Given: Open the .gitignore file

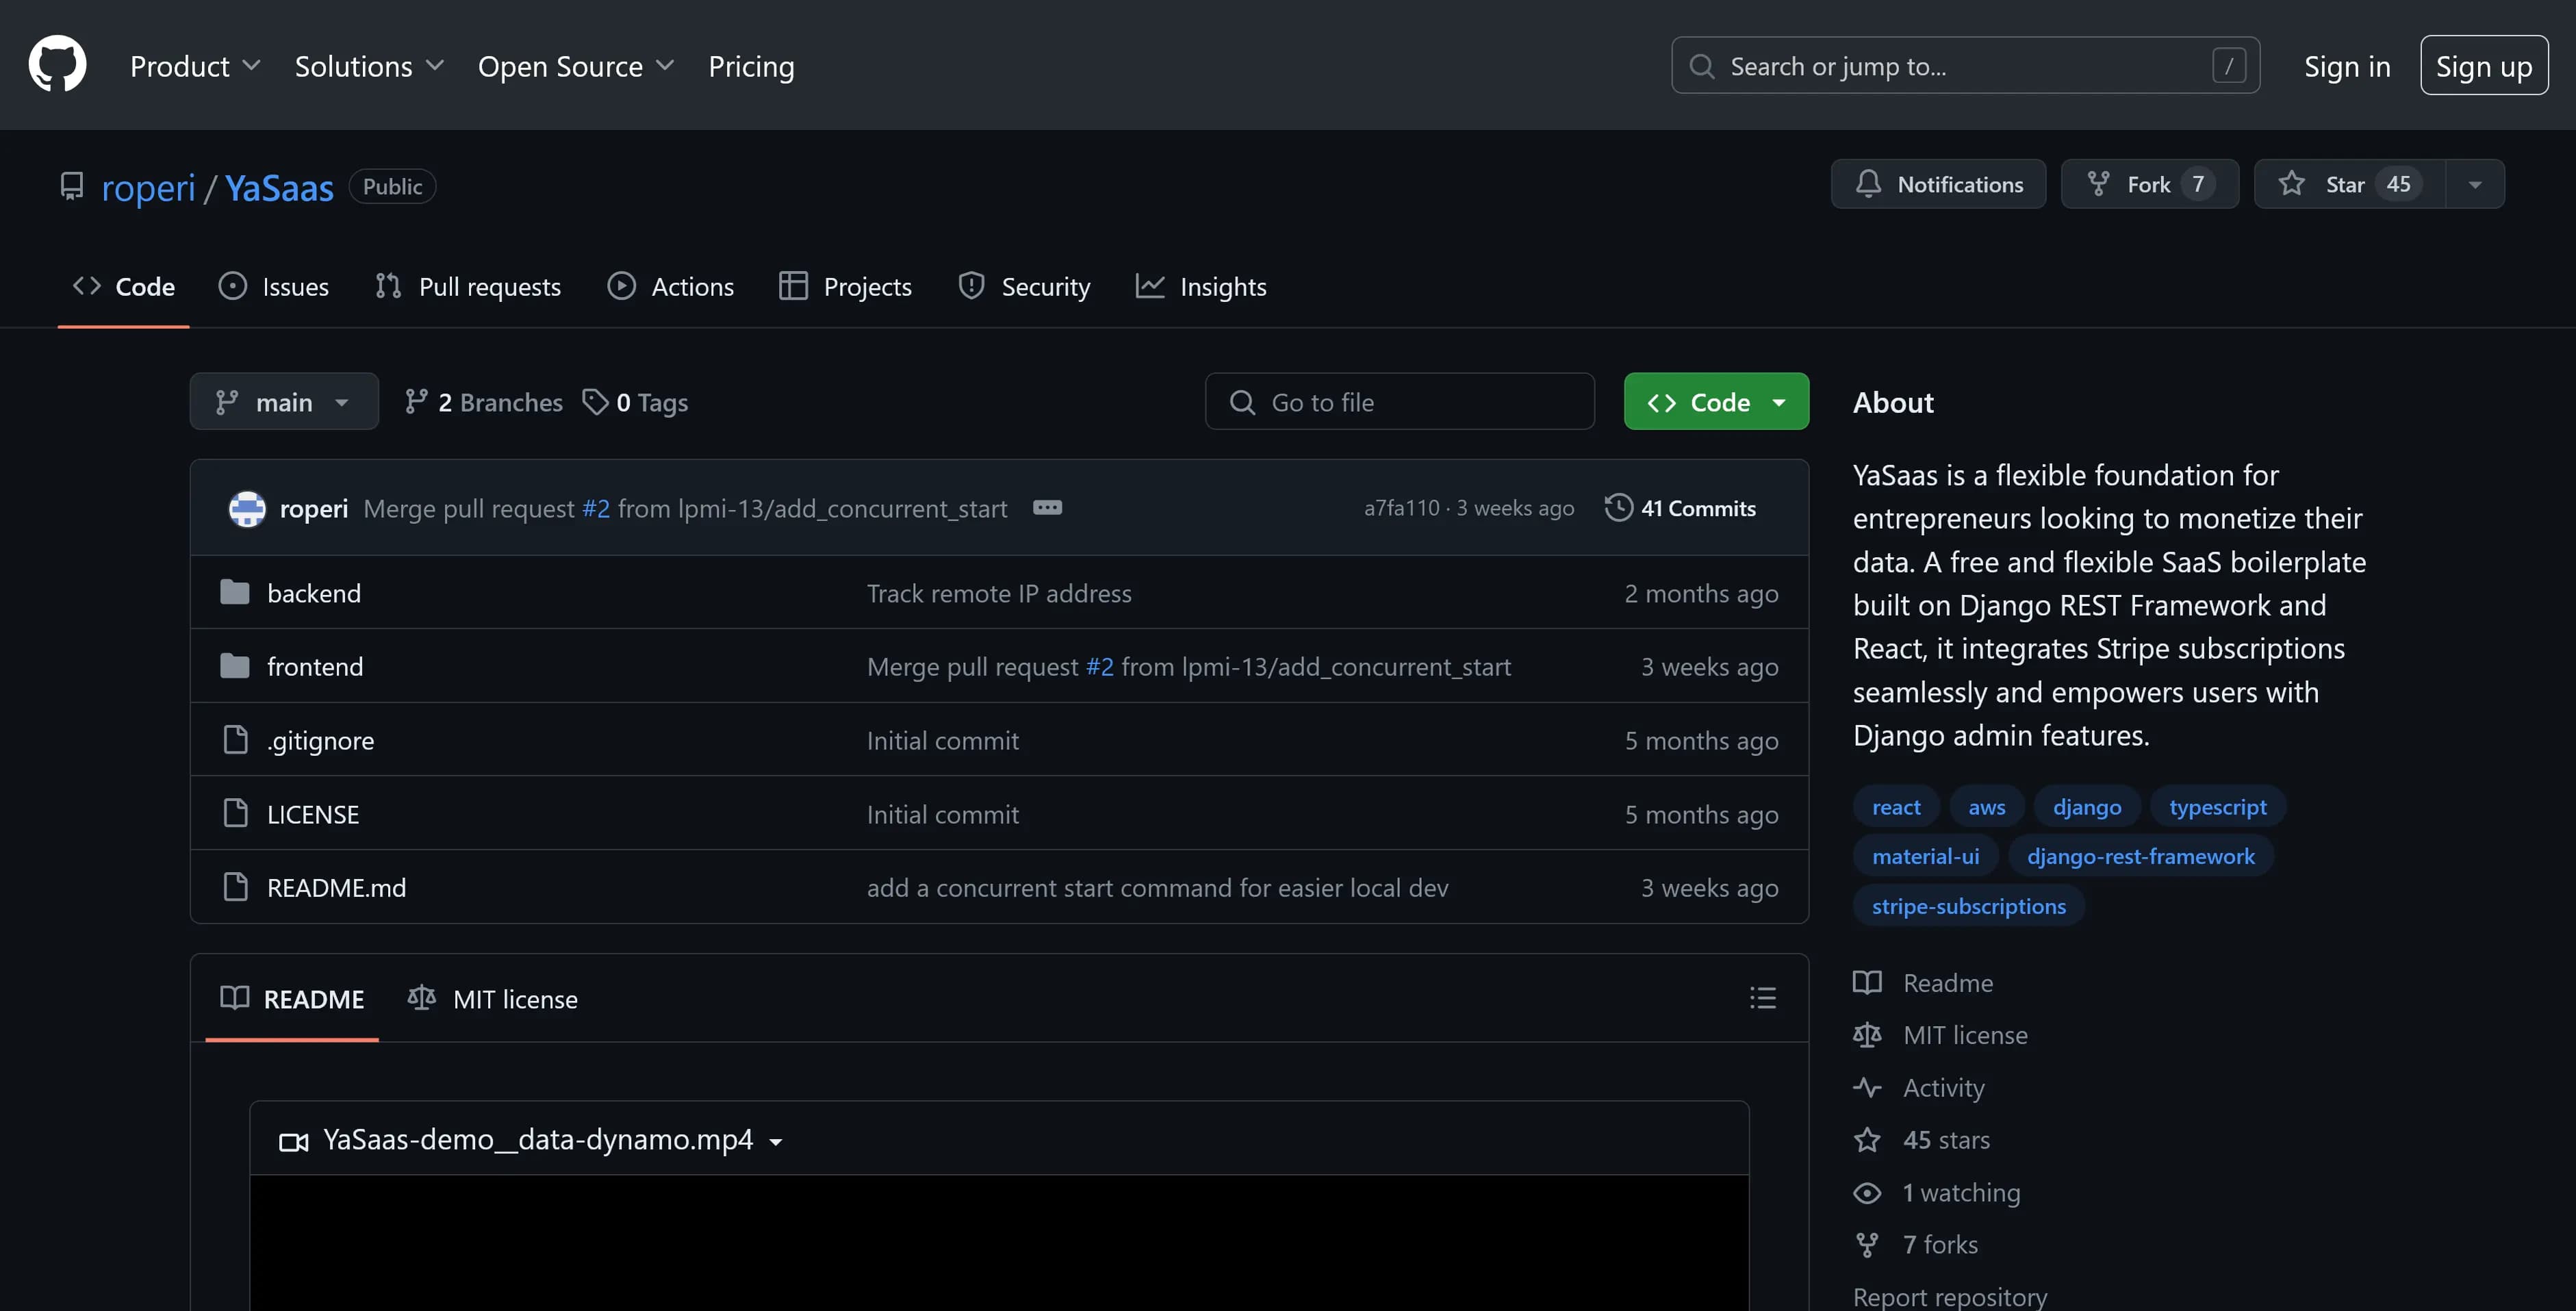Looking at the screenshot, I should tap(320, 740).
